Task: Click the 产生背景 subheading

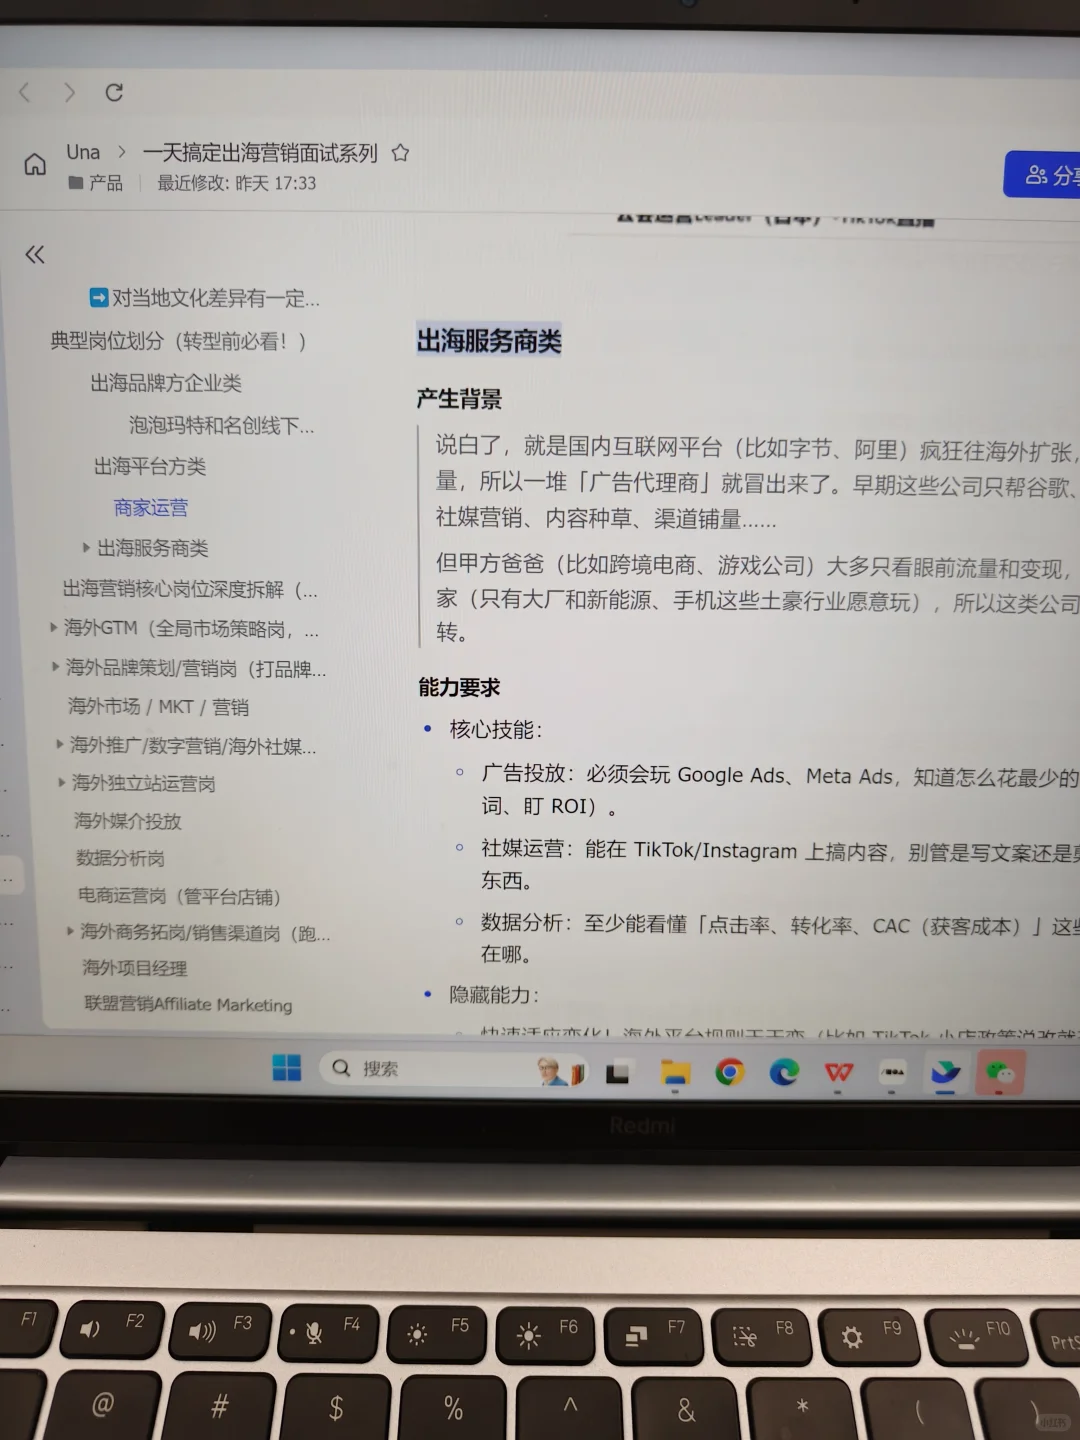Action: (x=460, y=399)
